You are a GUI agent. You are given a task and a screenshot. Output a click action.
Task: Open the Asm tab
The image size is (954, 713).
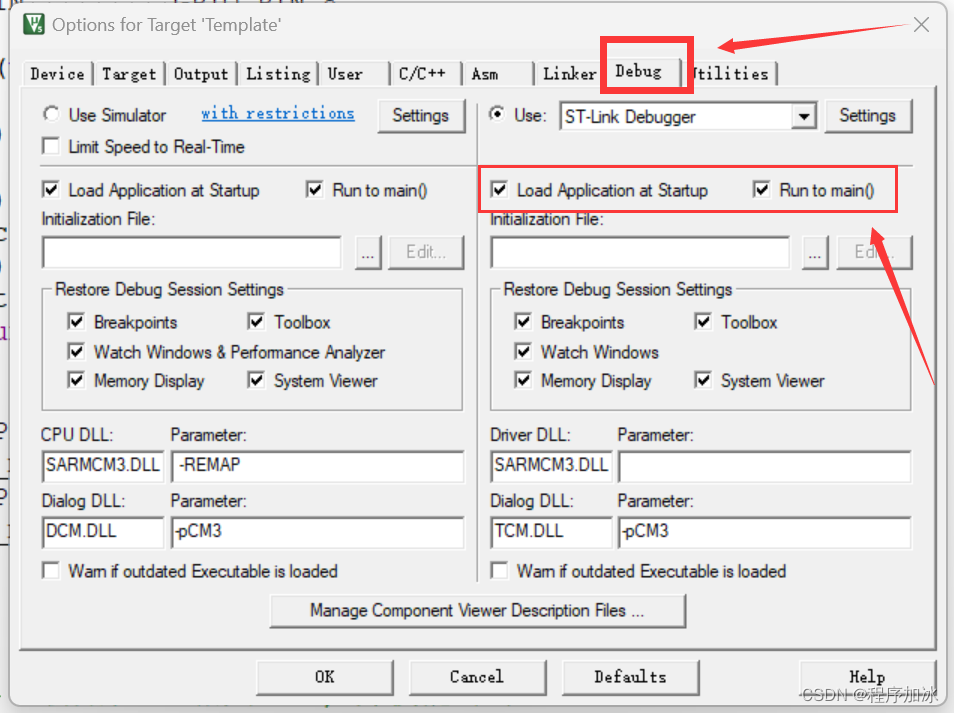pos(485,74)
